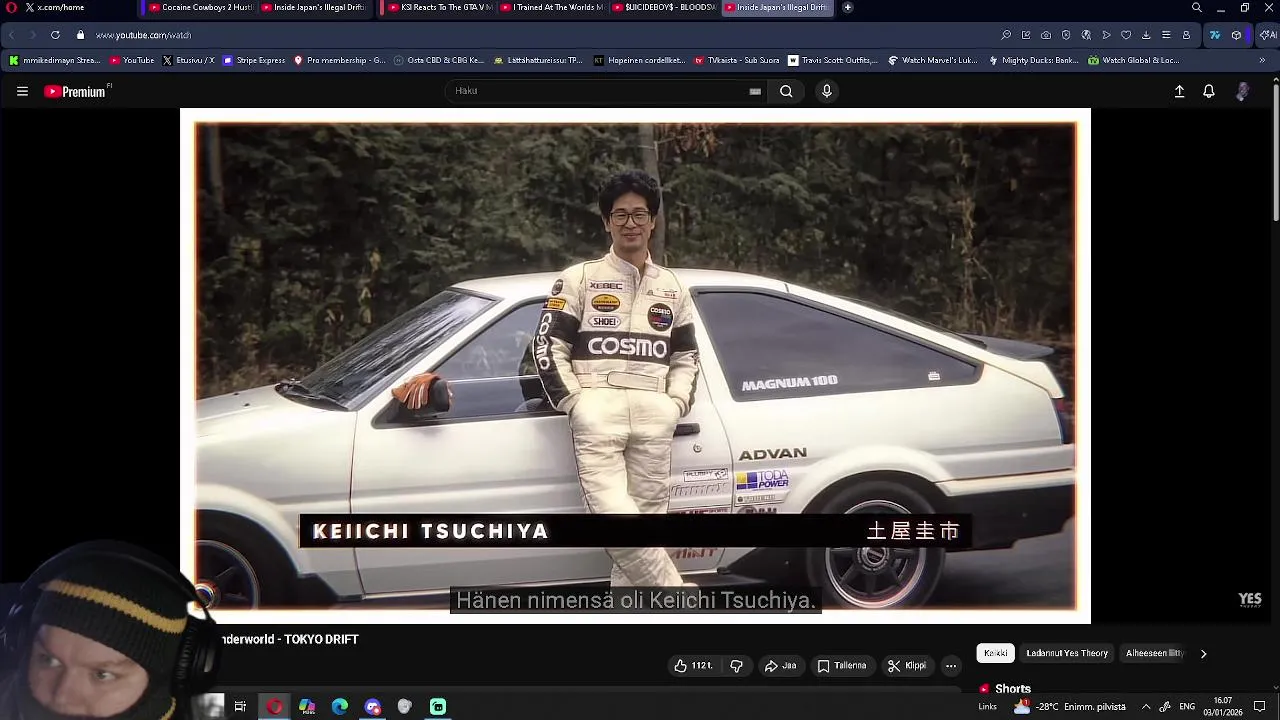Screen dimensions: 1280x720
Task: Open the YouTube create/upload icon
Action: point(1179,91)
